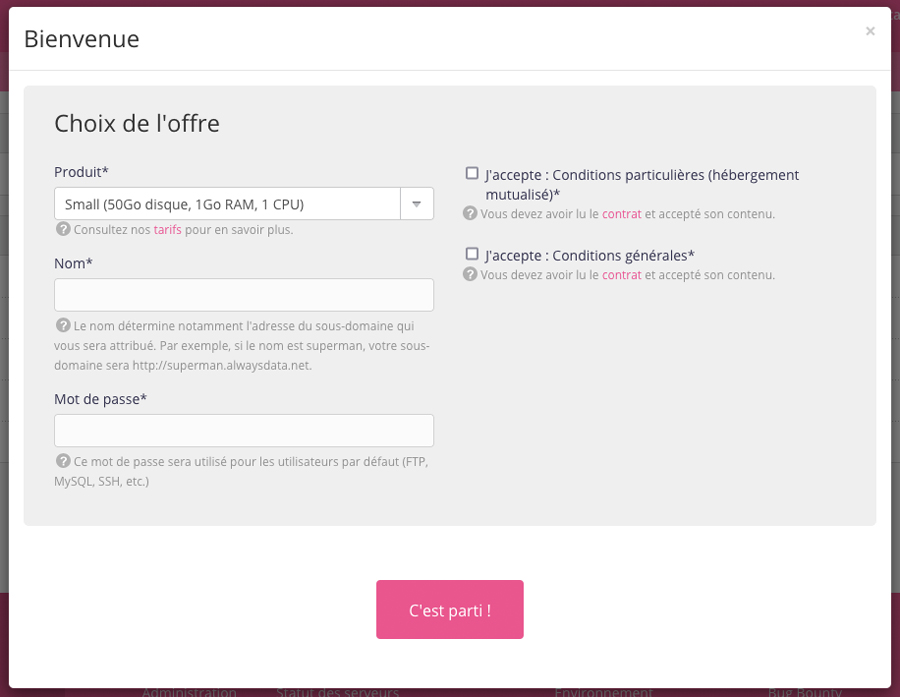Focus the Nom input field

click(x=244, y=295)
